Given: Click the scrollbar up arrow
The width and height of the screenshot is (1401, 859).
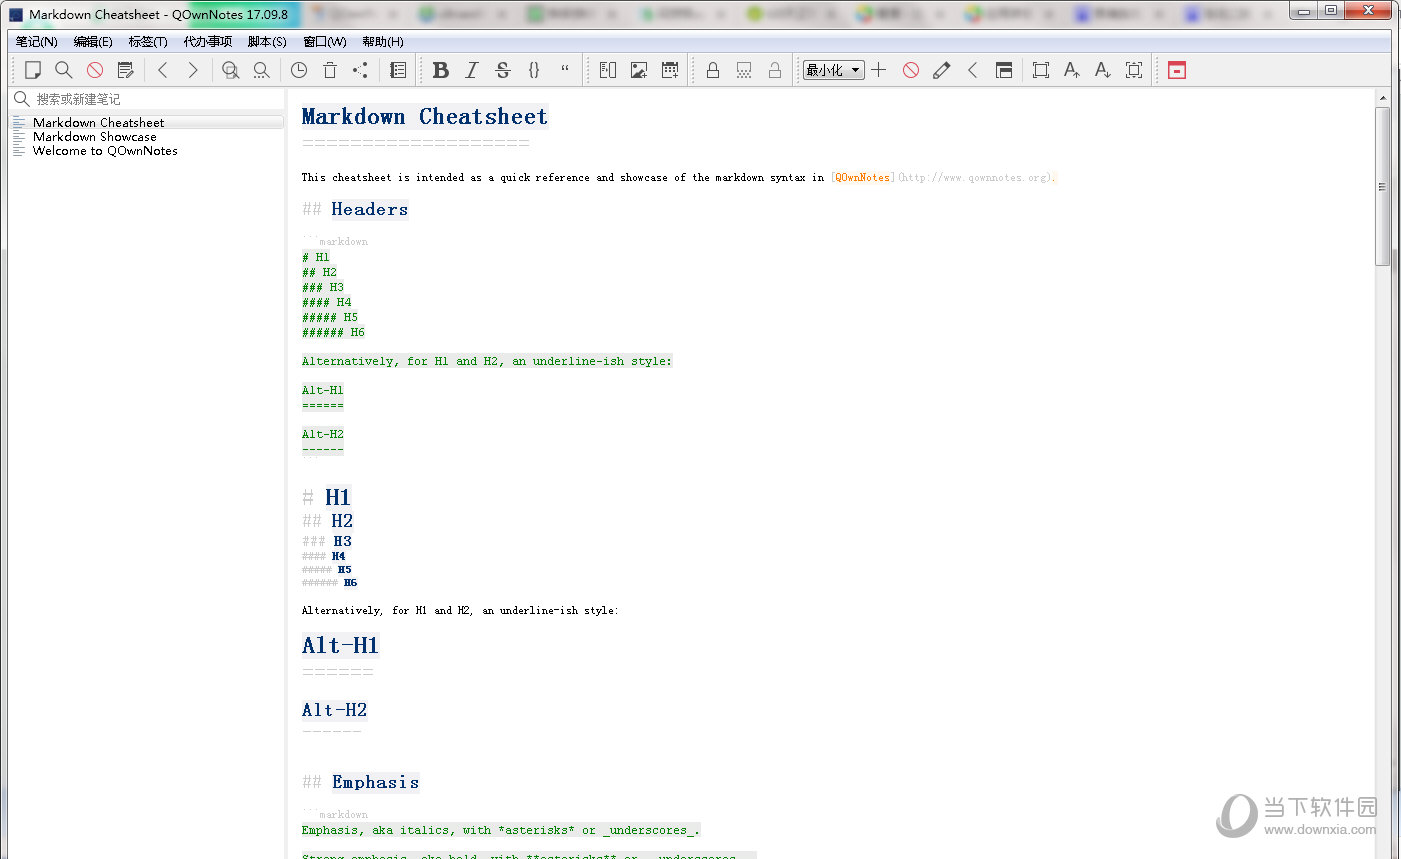Looking at the screenshot, I should coord(1383,98).
